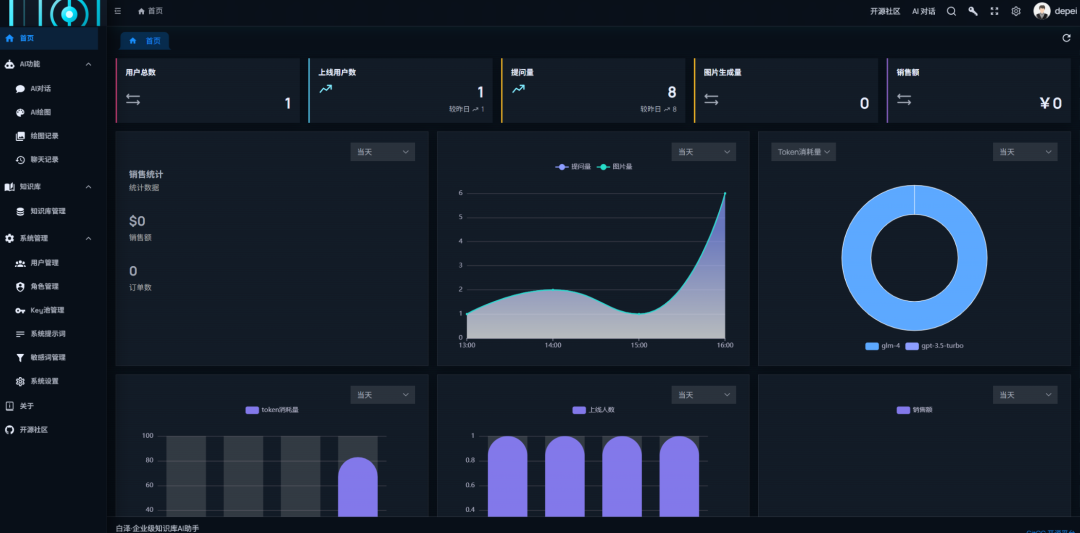Open the settings gear in header
This screenshot has width=1080, height=533.
pyautogui.click(x=1016, y=11)
